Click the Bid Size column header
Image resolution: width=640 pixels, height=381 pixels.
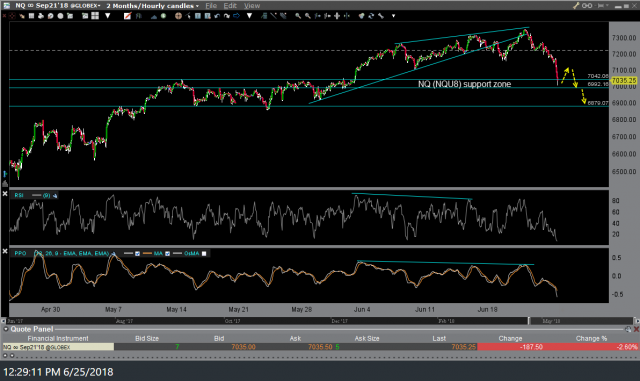(147, 339)
